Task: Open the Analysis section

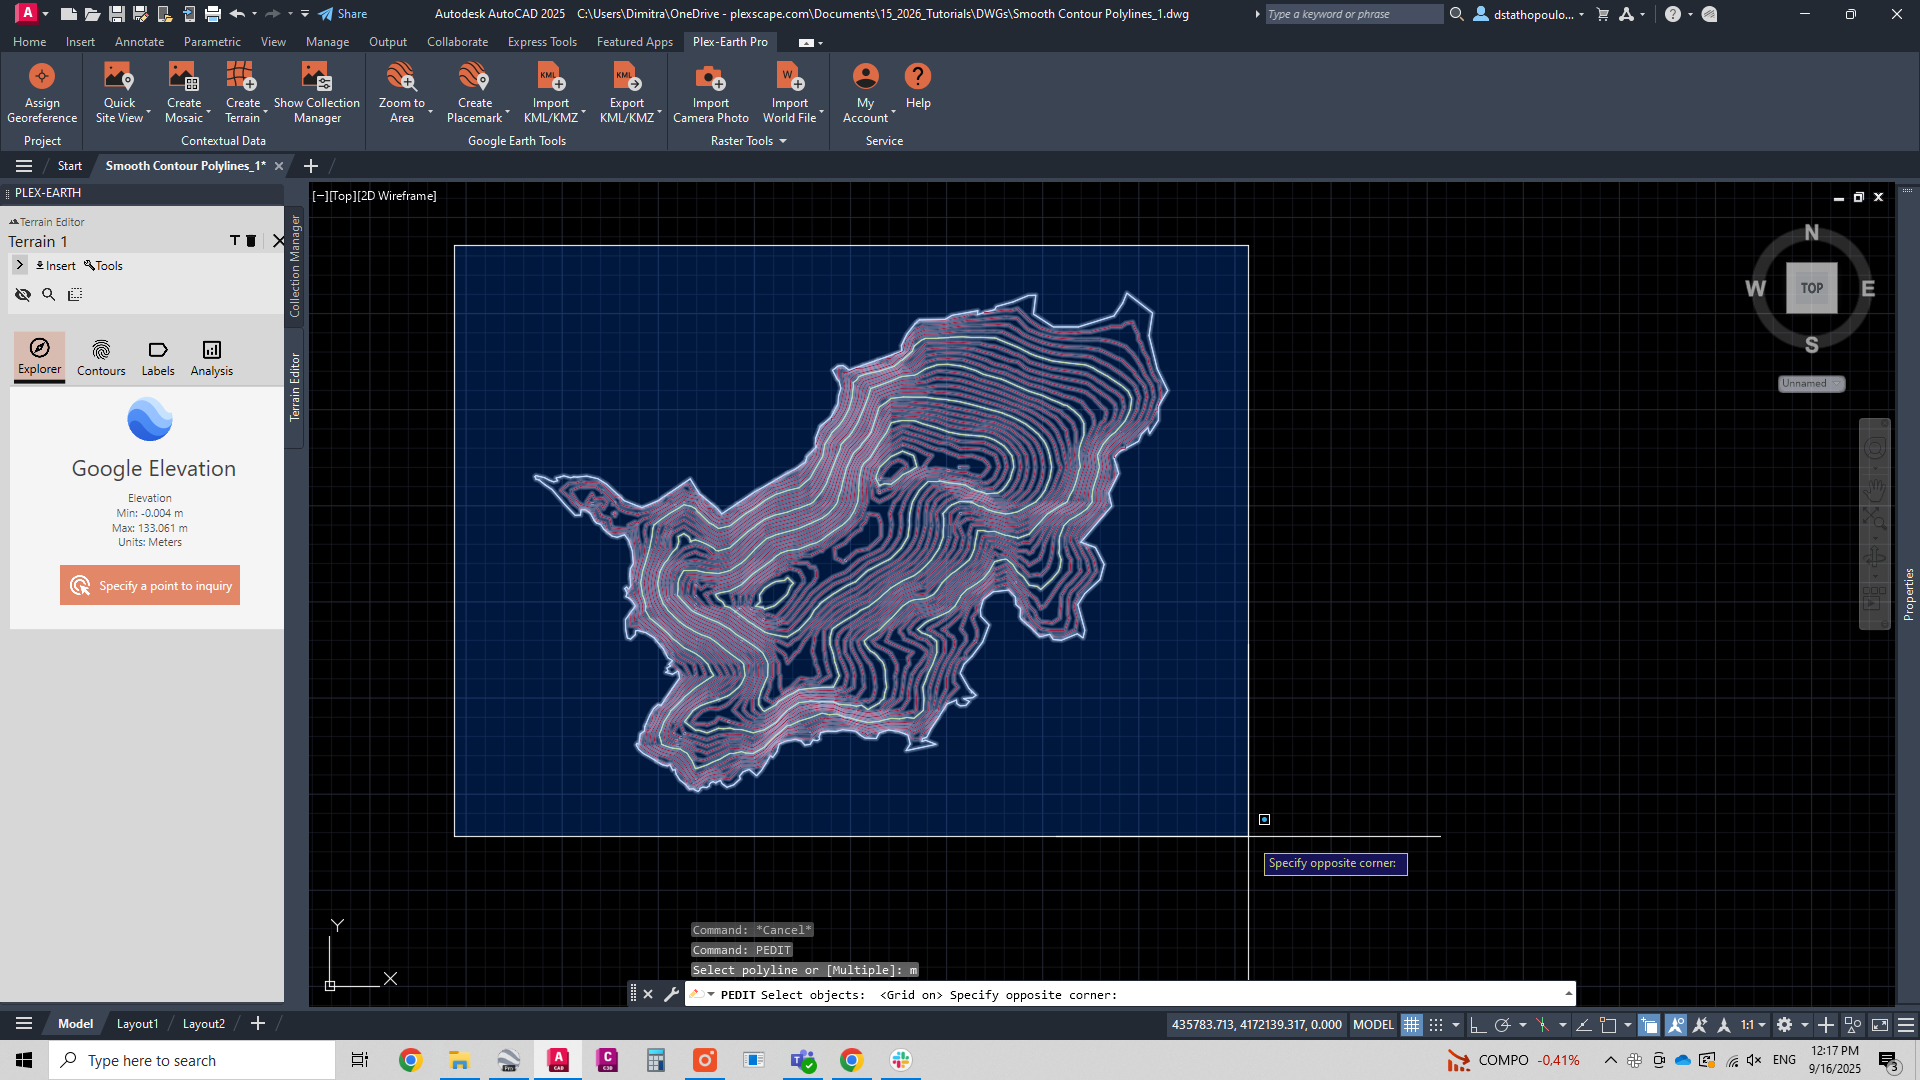Action: [x=212, y=357]
